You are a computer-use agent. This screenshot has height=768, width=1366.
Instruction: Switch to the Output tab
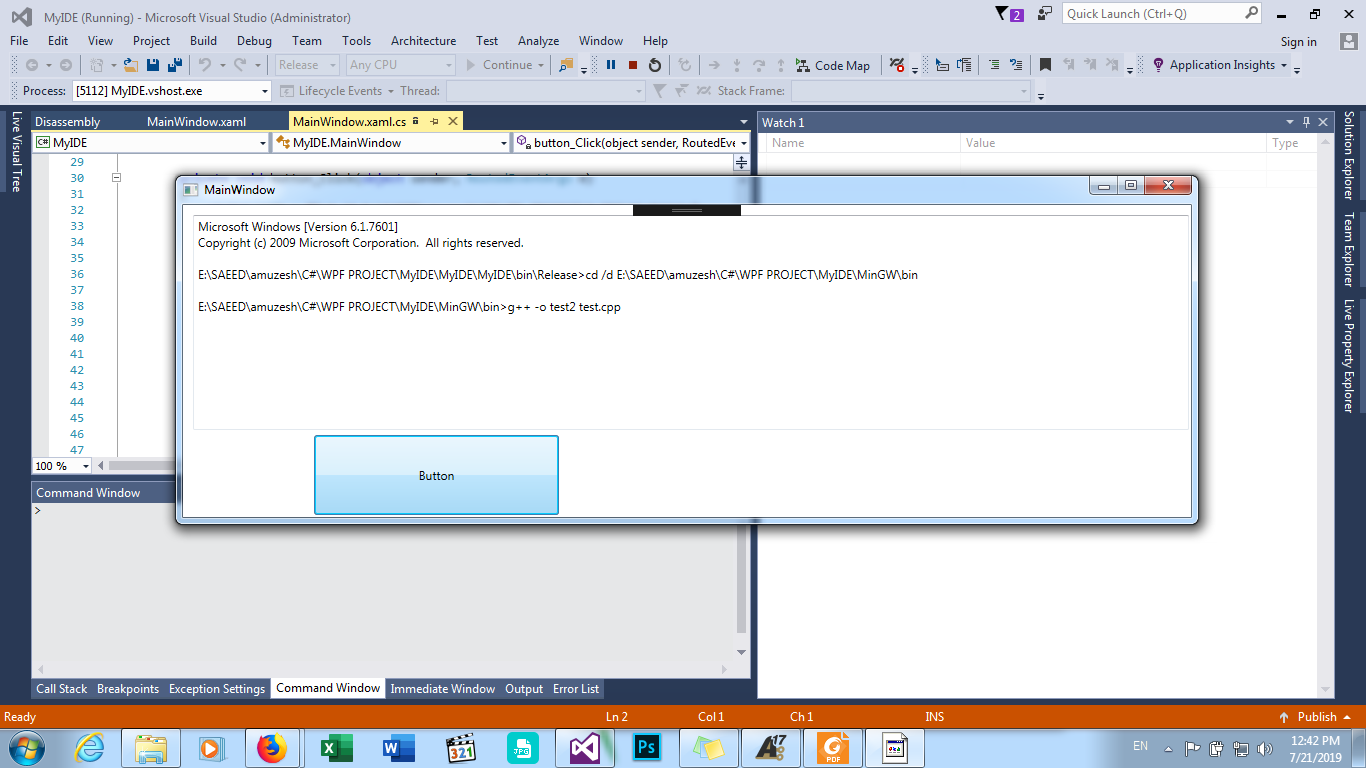tap(524, 689)
